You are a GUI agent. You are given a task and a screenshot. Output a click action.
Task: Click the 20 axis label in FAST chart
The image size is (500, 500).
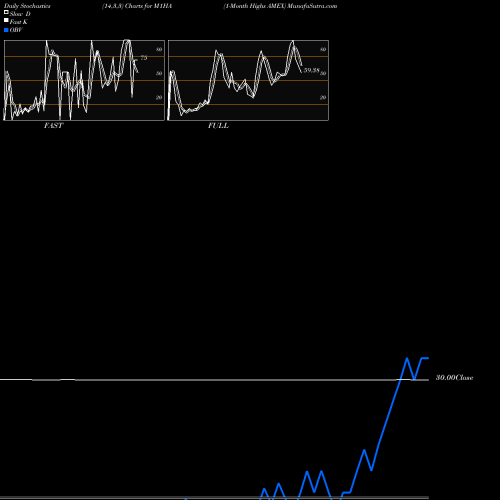coord(159,97)
